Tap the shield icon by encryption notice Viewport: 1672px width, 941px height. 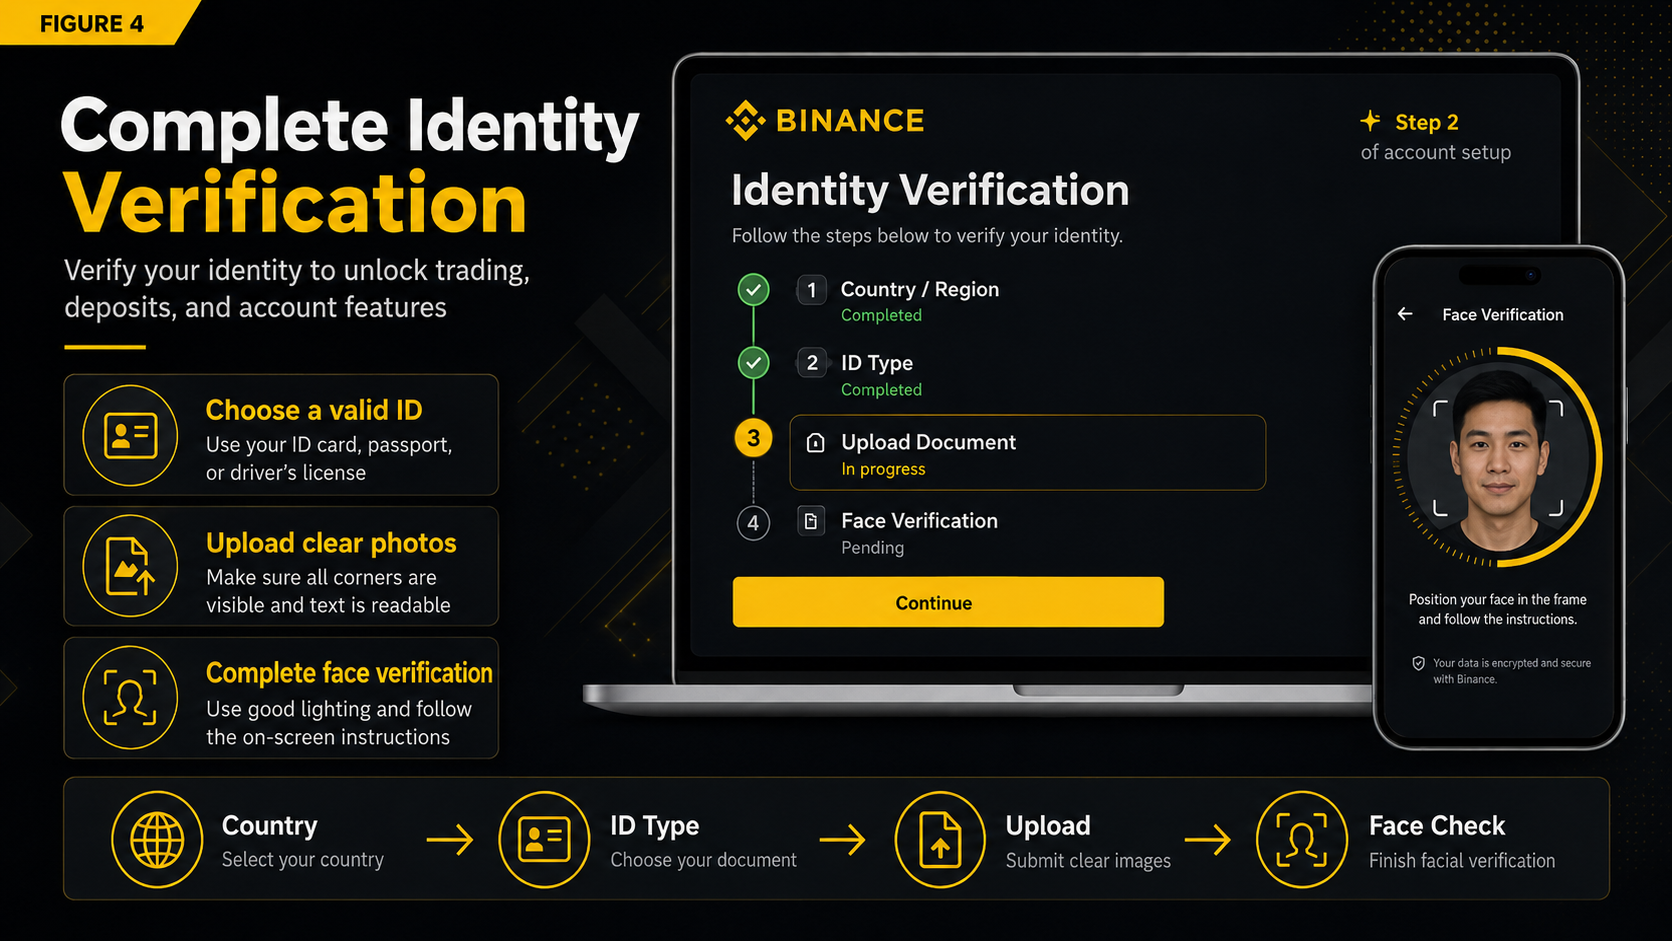pos(1418,664)
